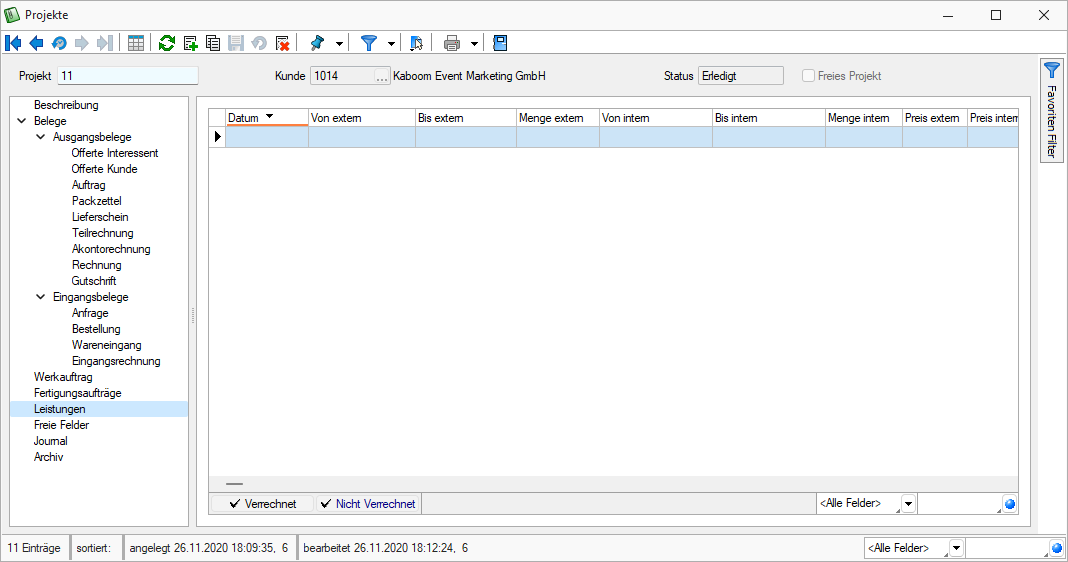Go to the next record
Image resolution: width=1068 pixels, height=562 pixels.
pos(82,44)
